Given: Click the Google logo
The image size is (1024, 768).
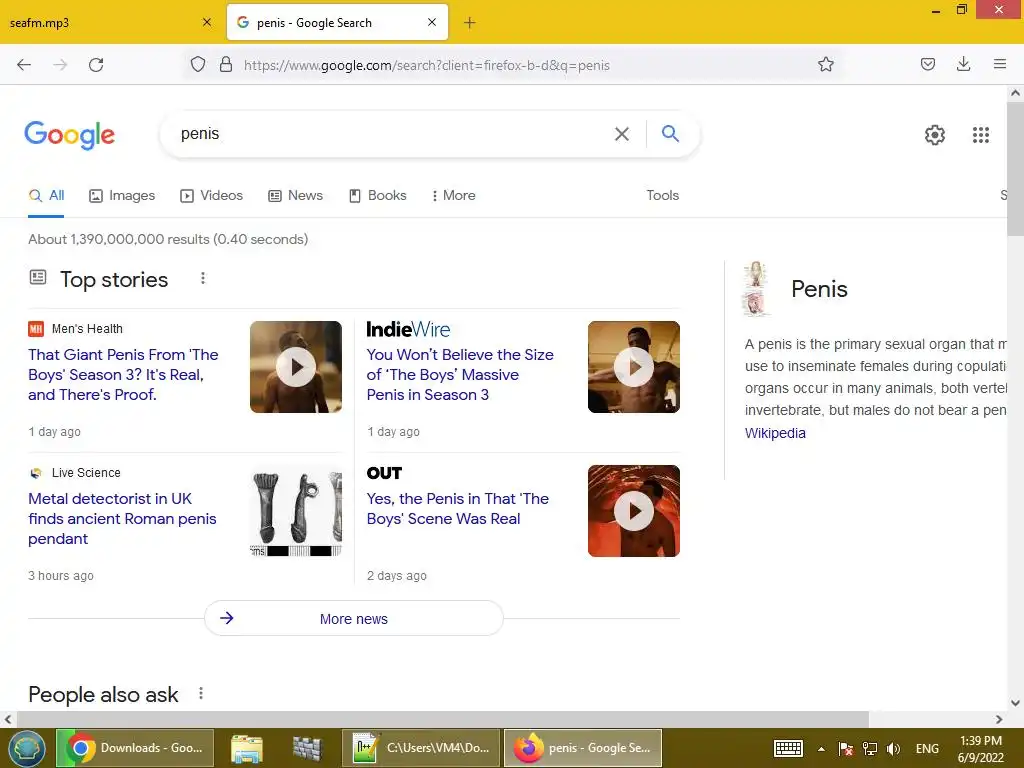Looking at the screenshot, I should coord(70,135).
